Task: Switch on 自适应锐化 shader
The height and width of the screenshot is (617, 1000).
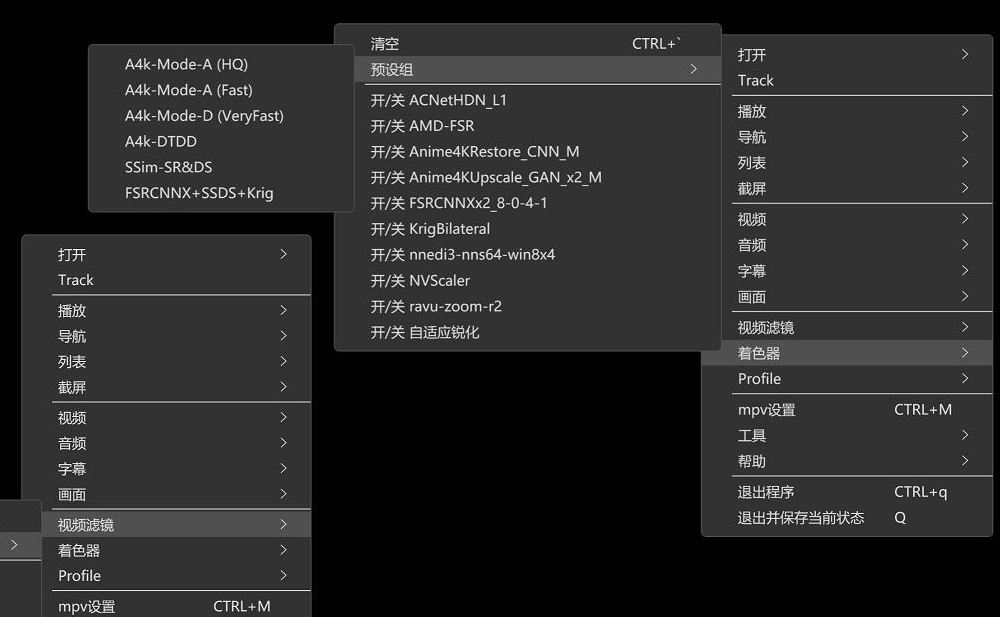Action: tap(425, 332)
